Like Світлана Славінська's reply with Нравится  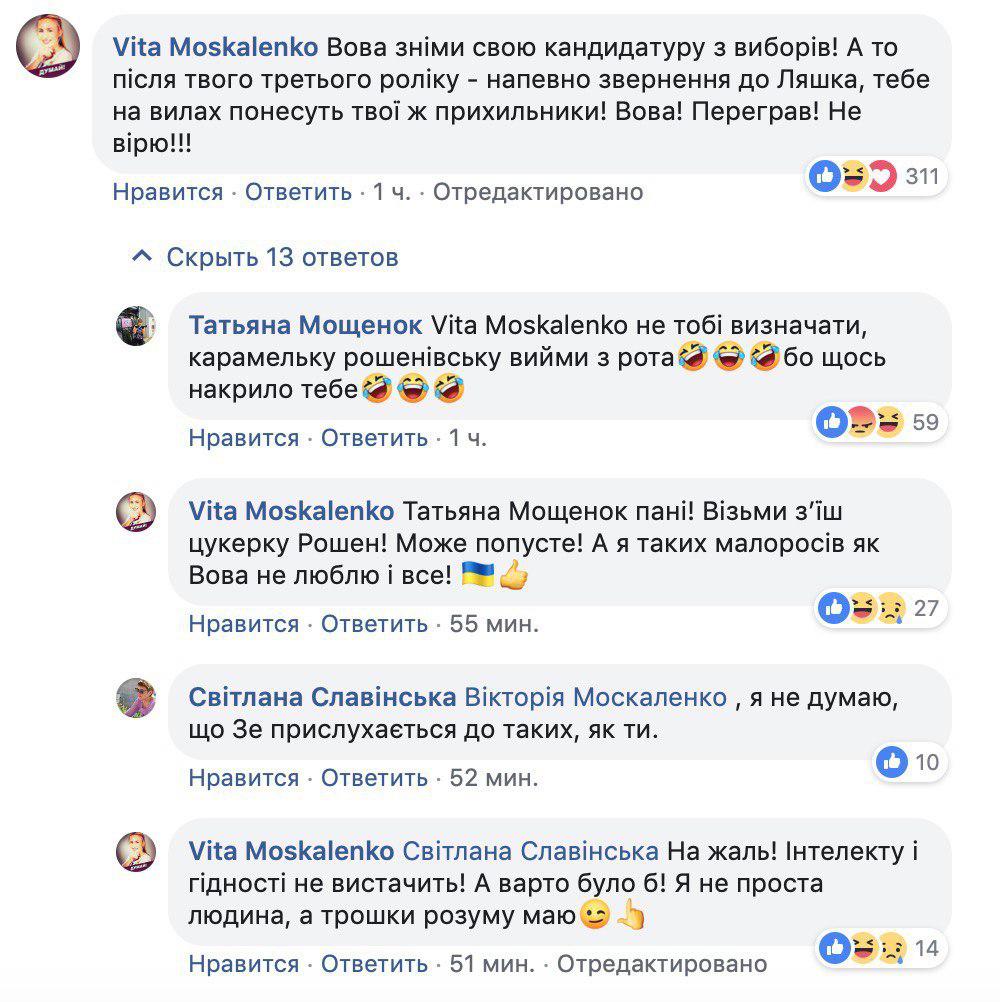click(244, 778)
